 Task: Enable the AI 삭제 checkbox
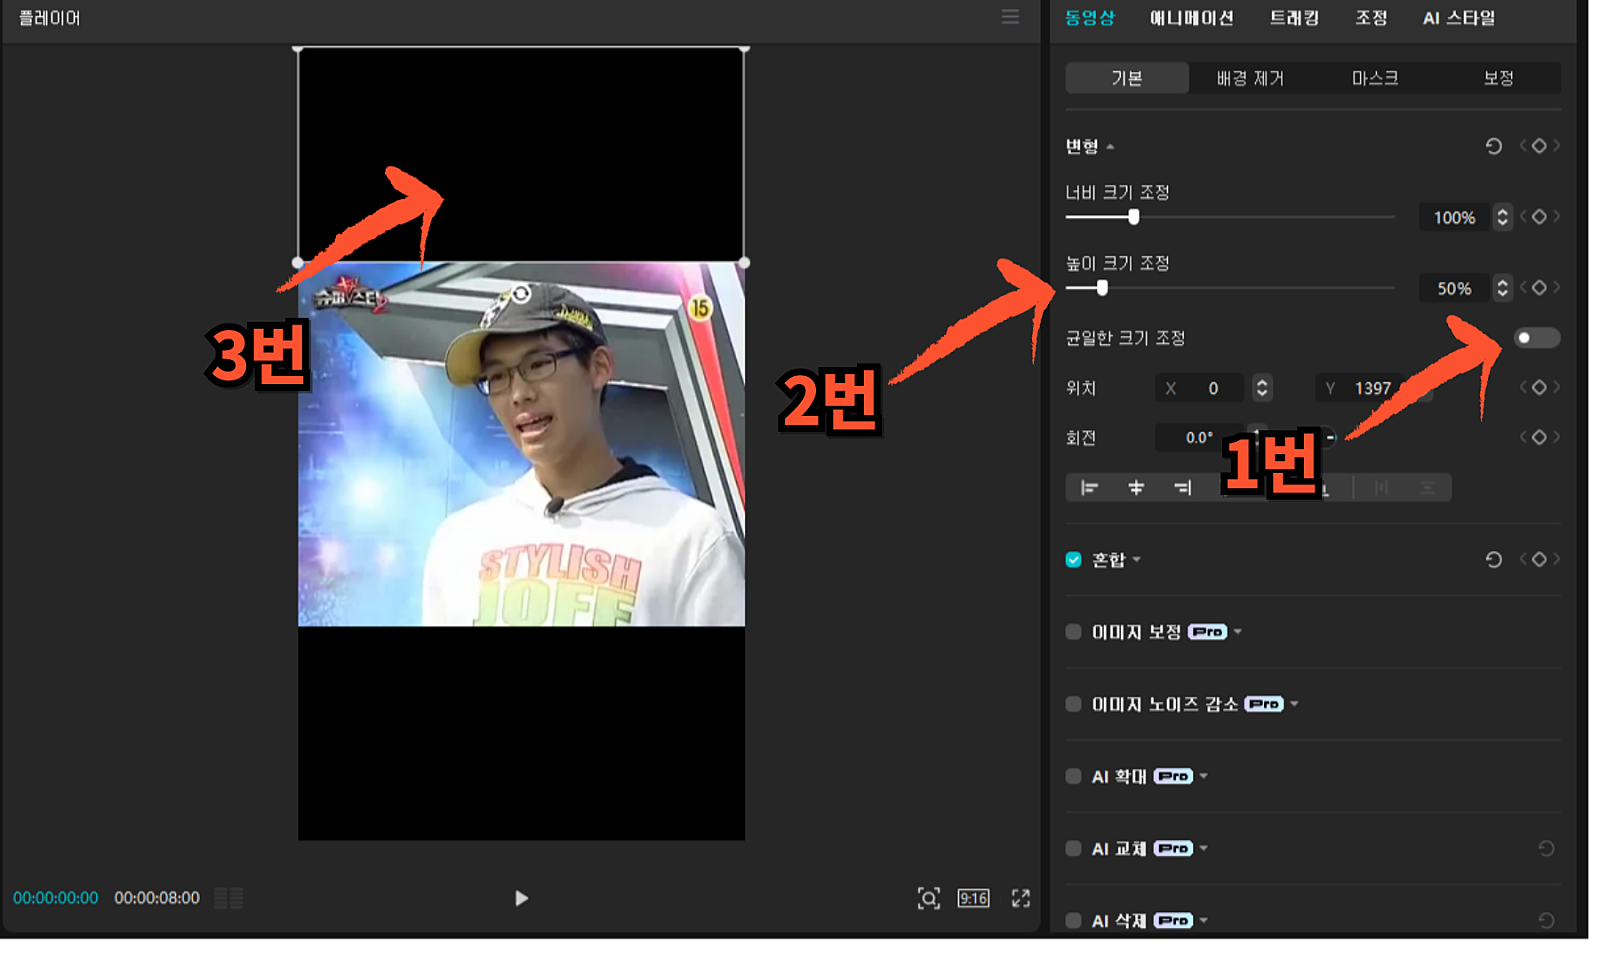[x=1074, y=920]
